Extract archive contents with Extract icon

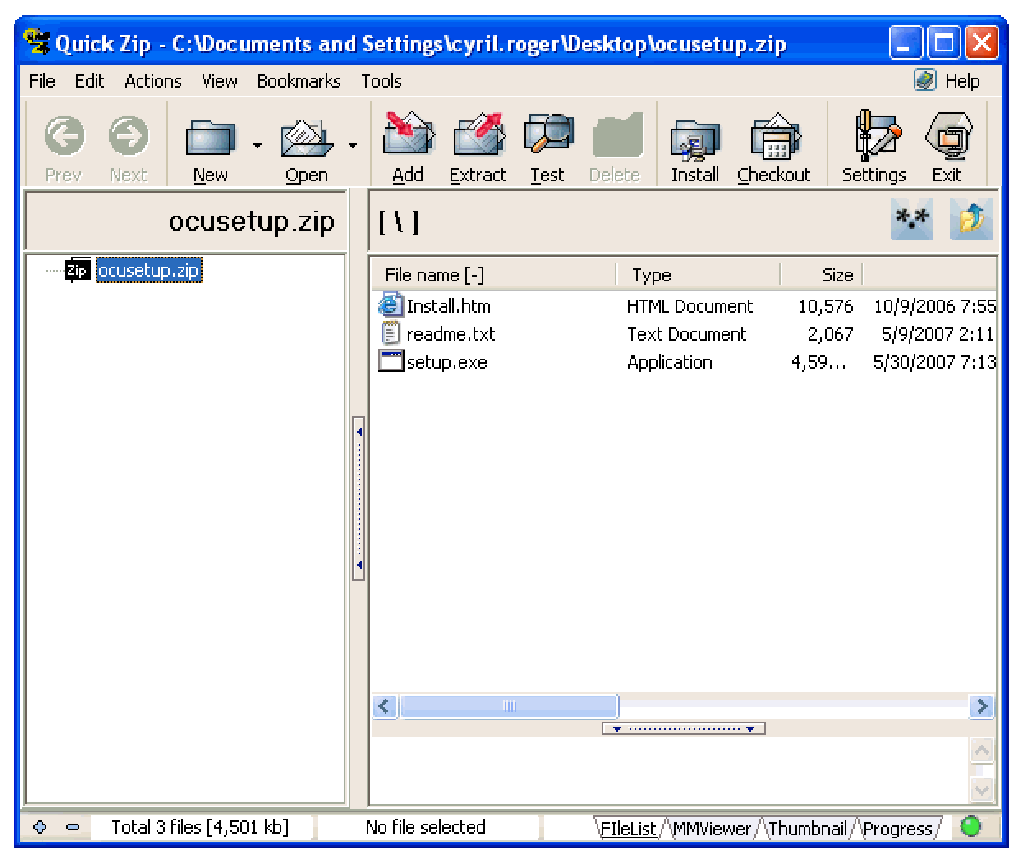478,134
